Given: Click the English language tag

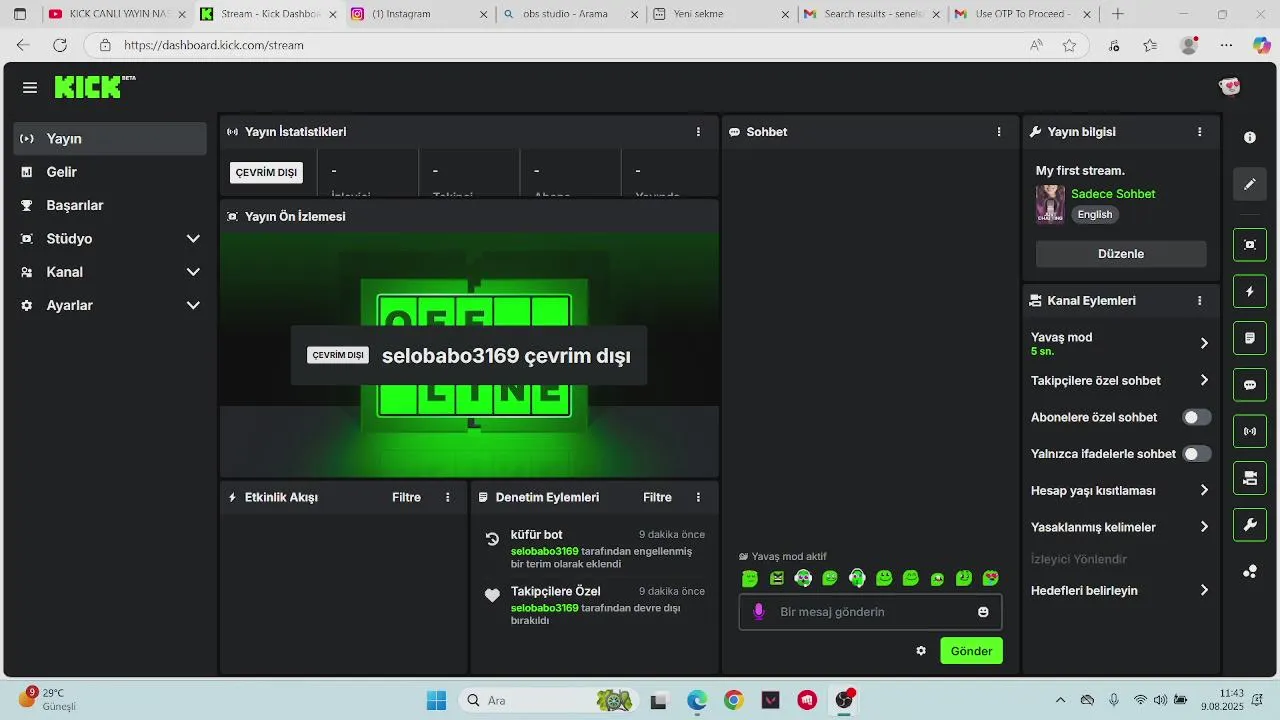Looking at the screenshot, I should [1095, 215].
